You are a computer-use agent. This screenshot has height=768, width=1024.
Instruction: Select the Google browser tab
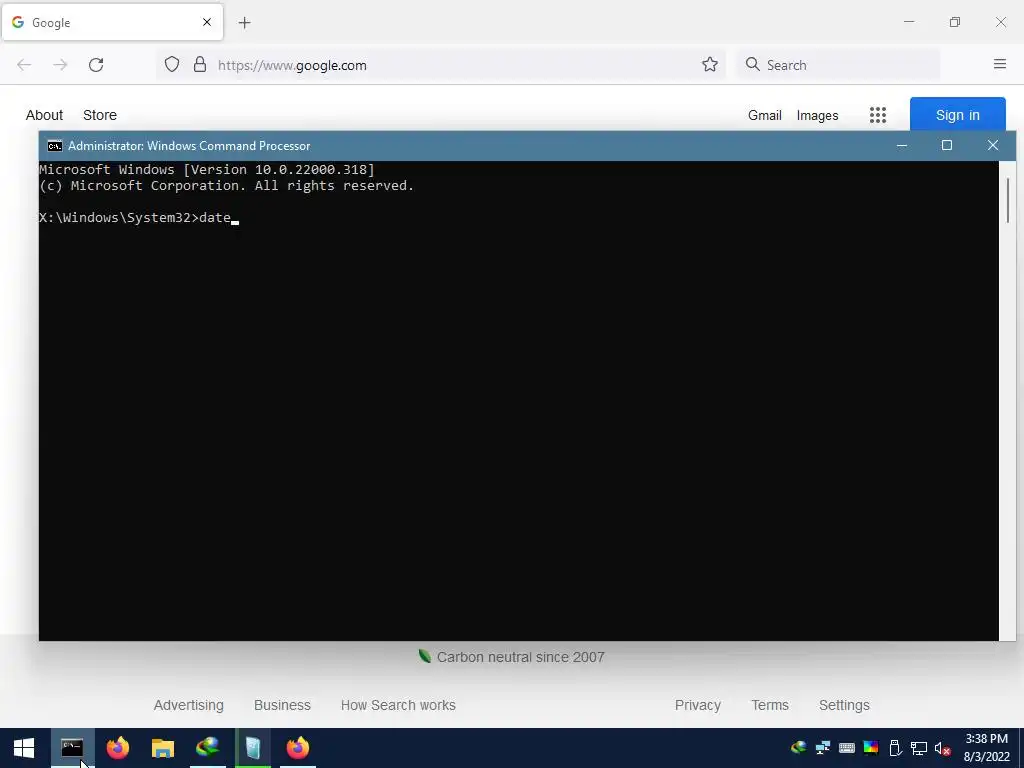[113, 22]
